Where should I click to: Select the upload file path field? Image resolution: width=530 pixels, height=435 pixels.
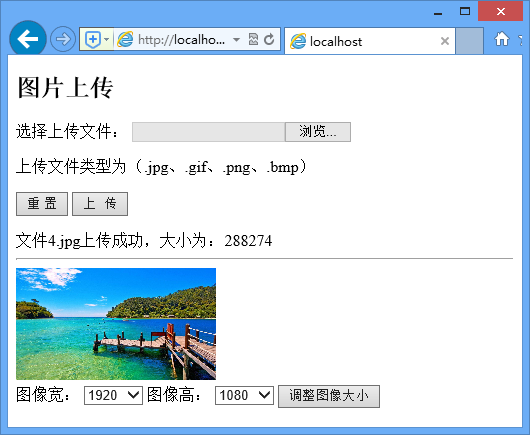click(x=209, y=132)
